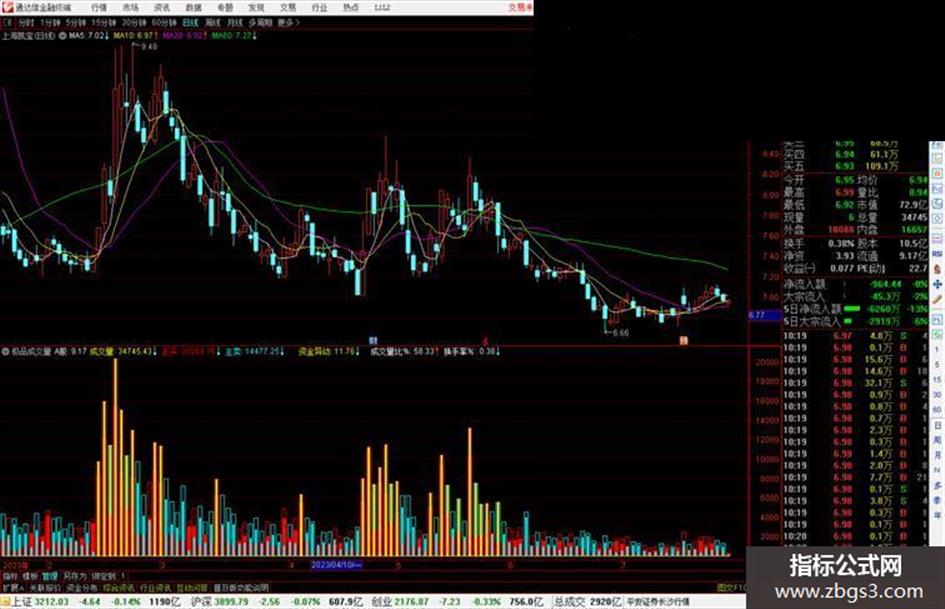
Task: Open the 数据 menu
Action: (x=193, y=8)
